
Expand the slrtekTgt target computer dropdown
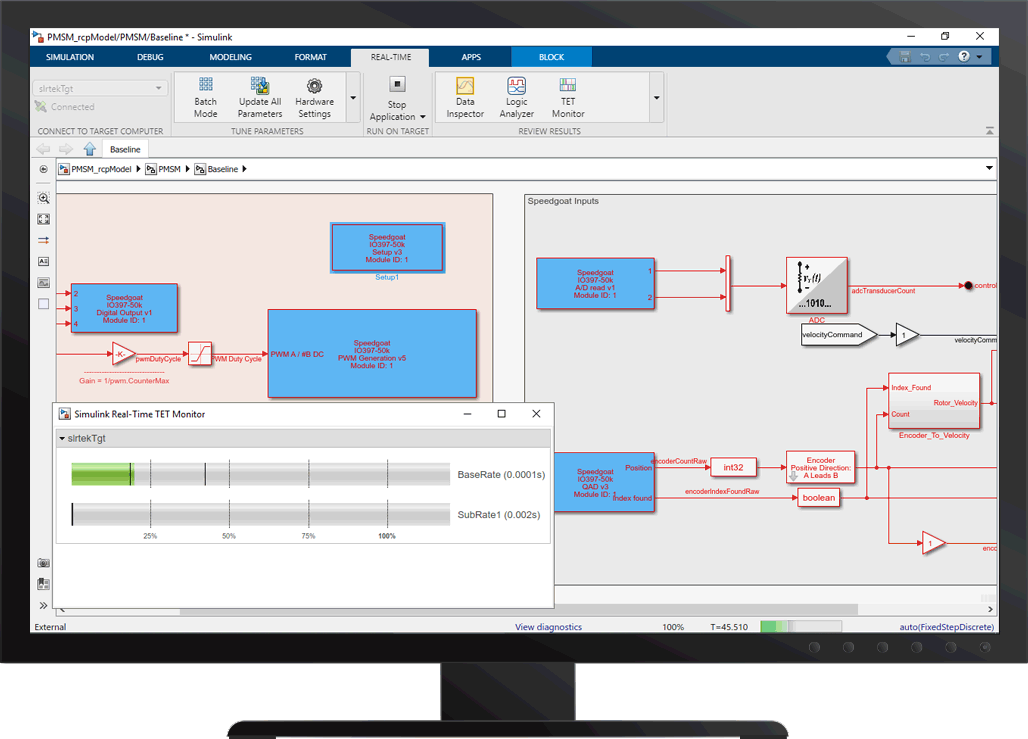tap(160, 88)
